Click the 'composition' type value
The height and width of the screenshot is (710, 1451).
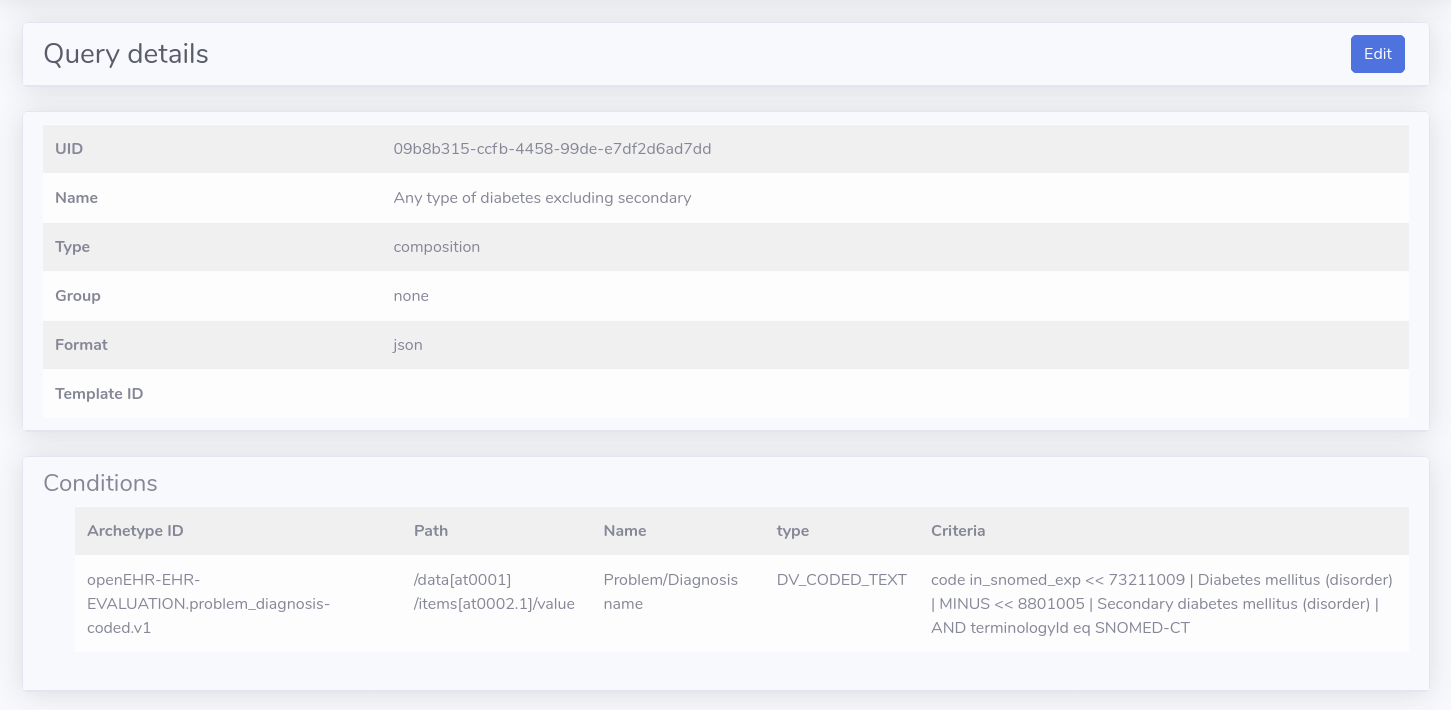pos(436,247)
